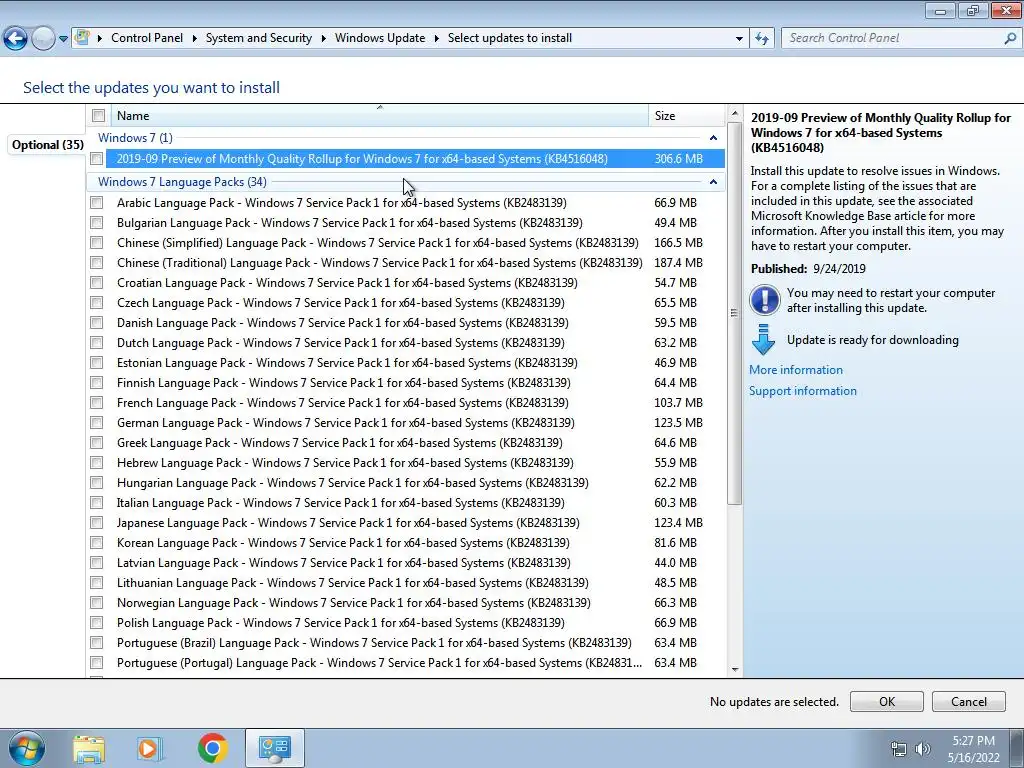Click the volume speaker tray icon
Viewport: 1024px width, 768px height.
point(922,749)
